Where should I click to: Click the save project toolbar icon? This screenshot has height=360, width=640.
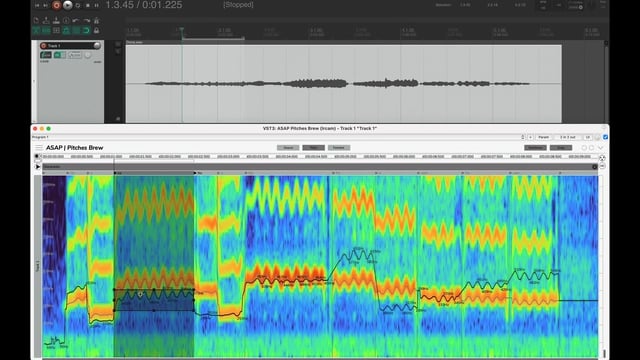tap(56, 20)
